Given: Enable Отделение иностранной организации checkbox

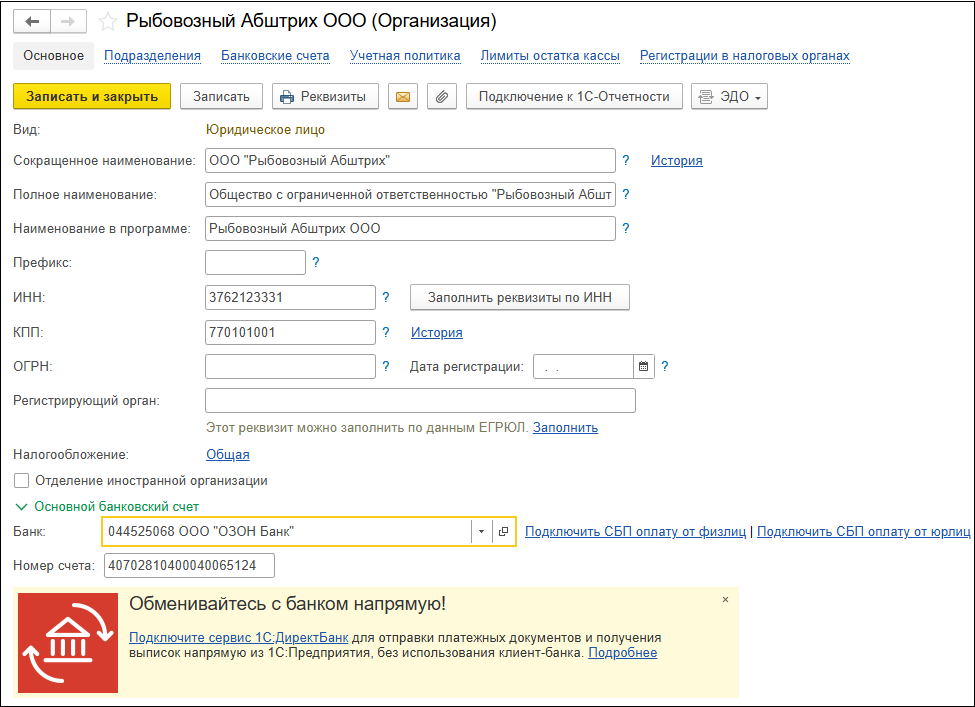Looking at the screenshot, I should tap(22, 481).
